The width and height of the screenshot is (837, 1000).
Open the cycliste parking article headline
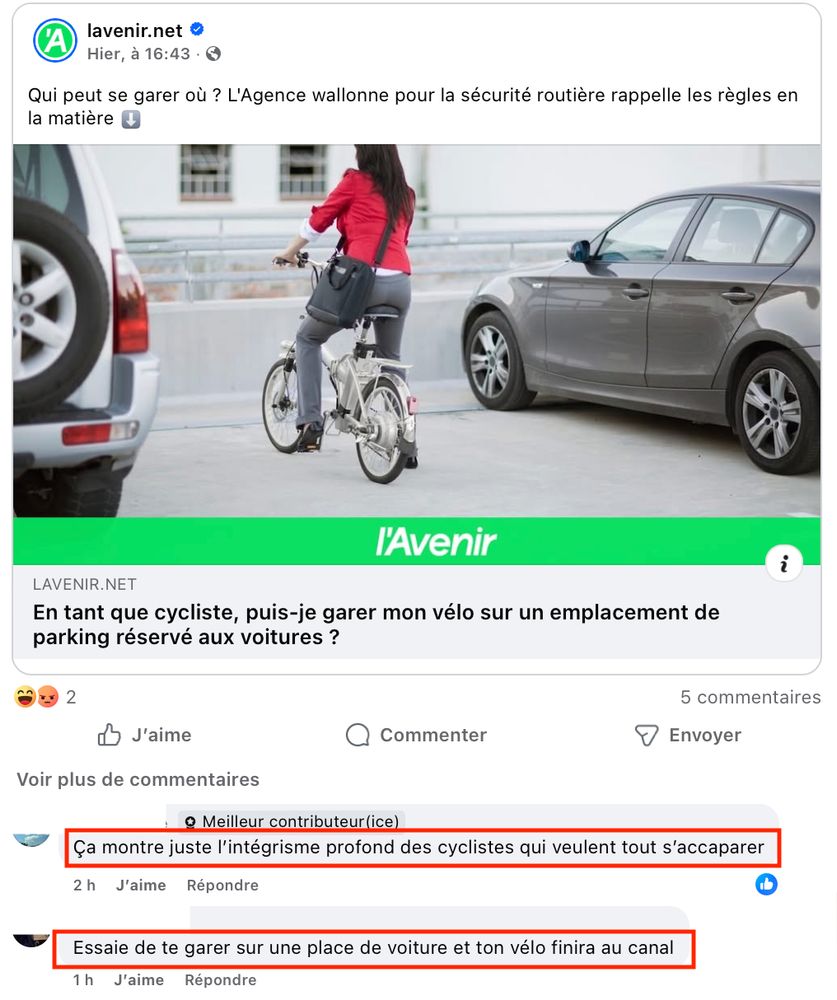tap(376, 624)
